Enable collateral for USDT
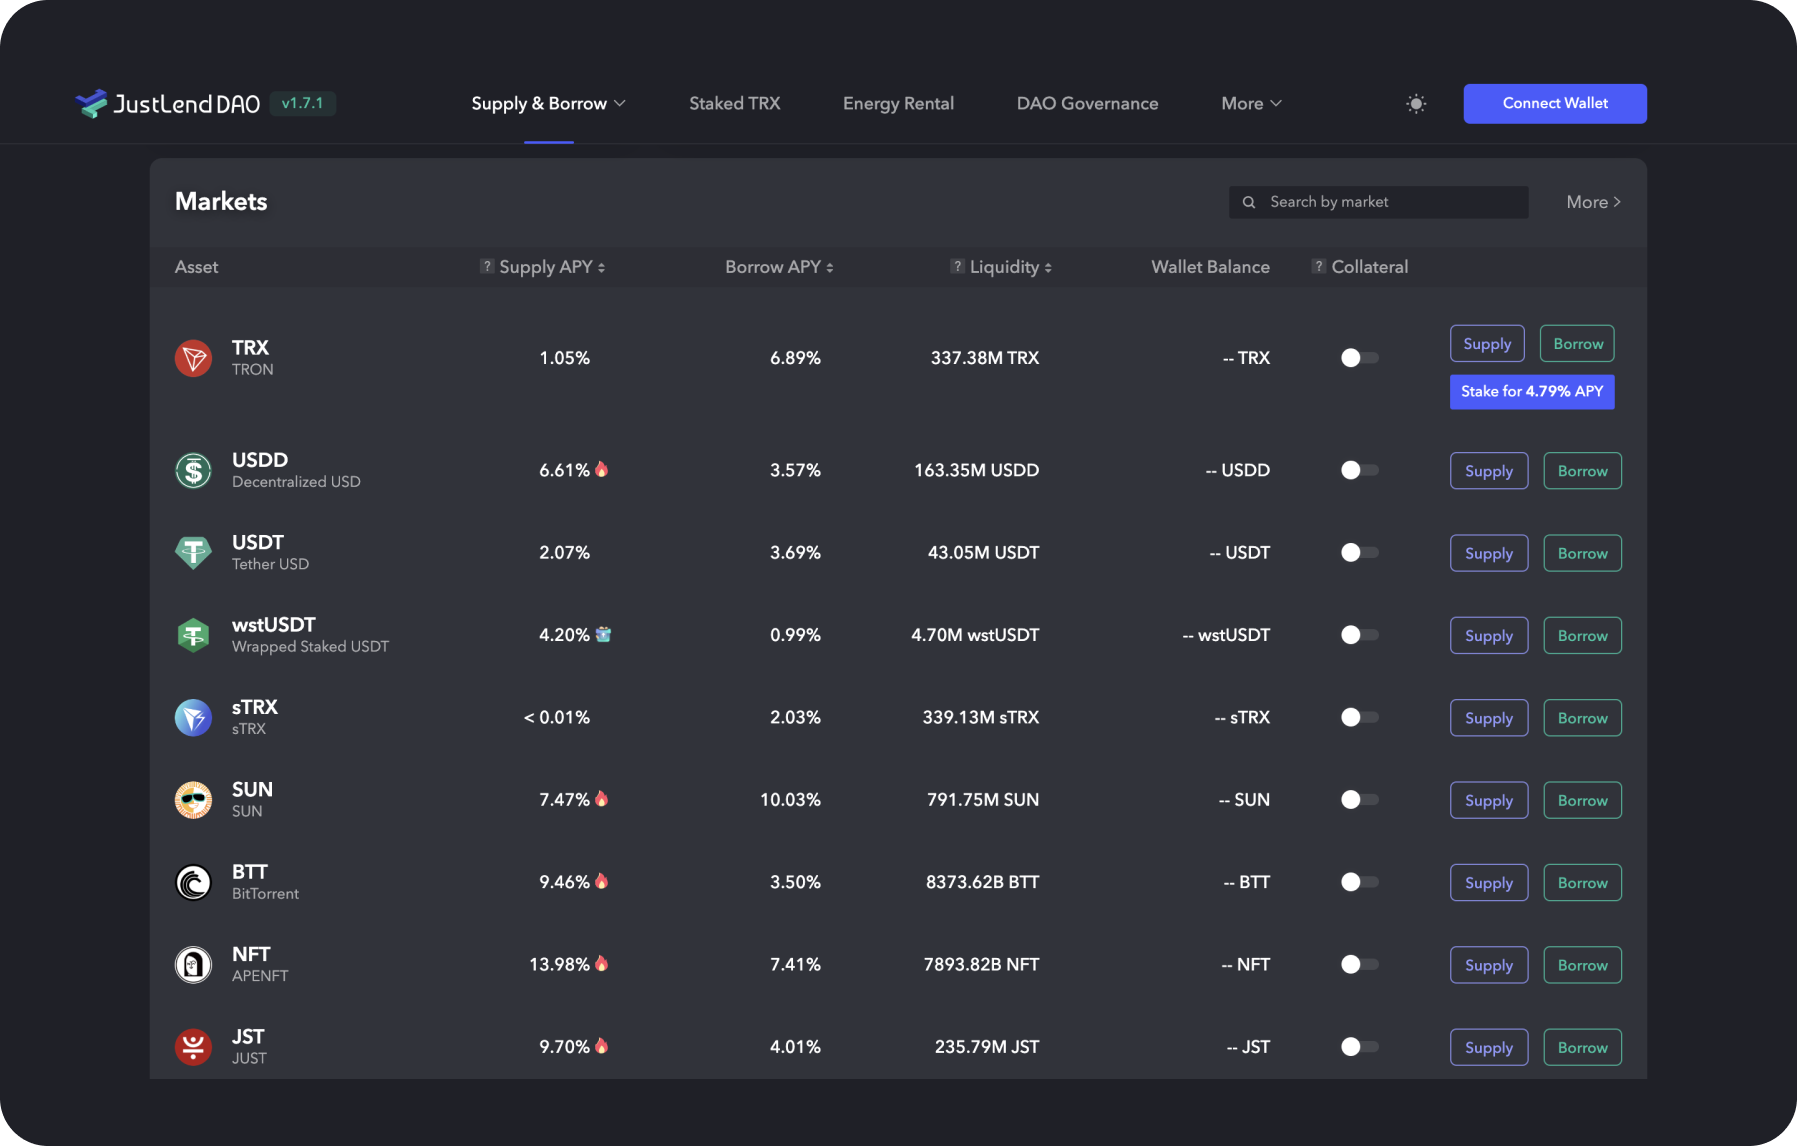 (1358, 552)
